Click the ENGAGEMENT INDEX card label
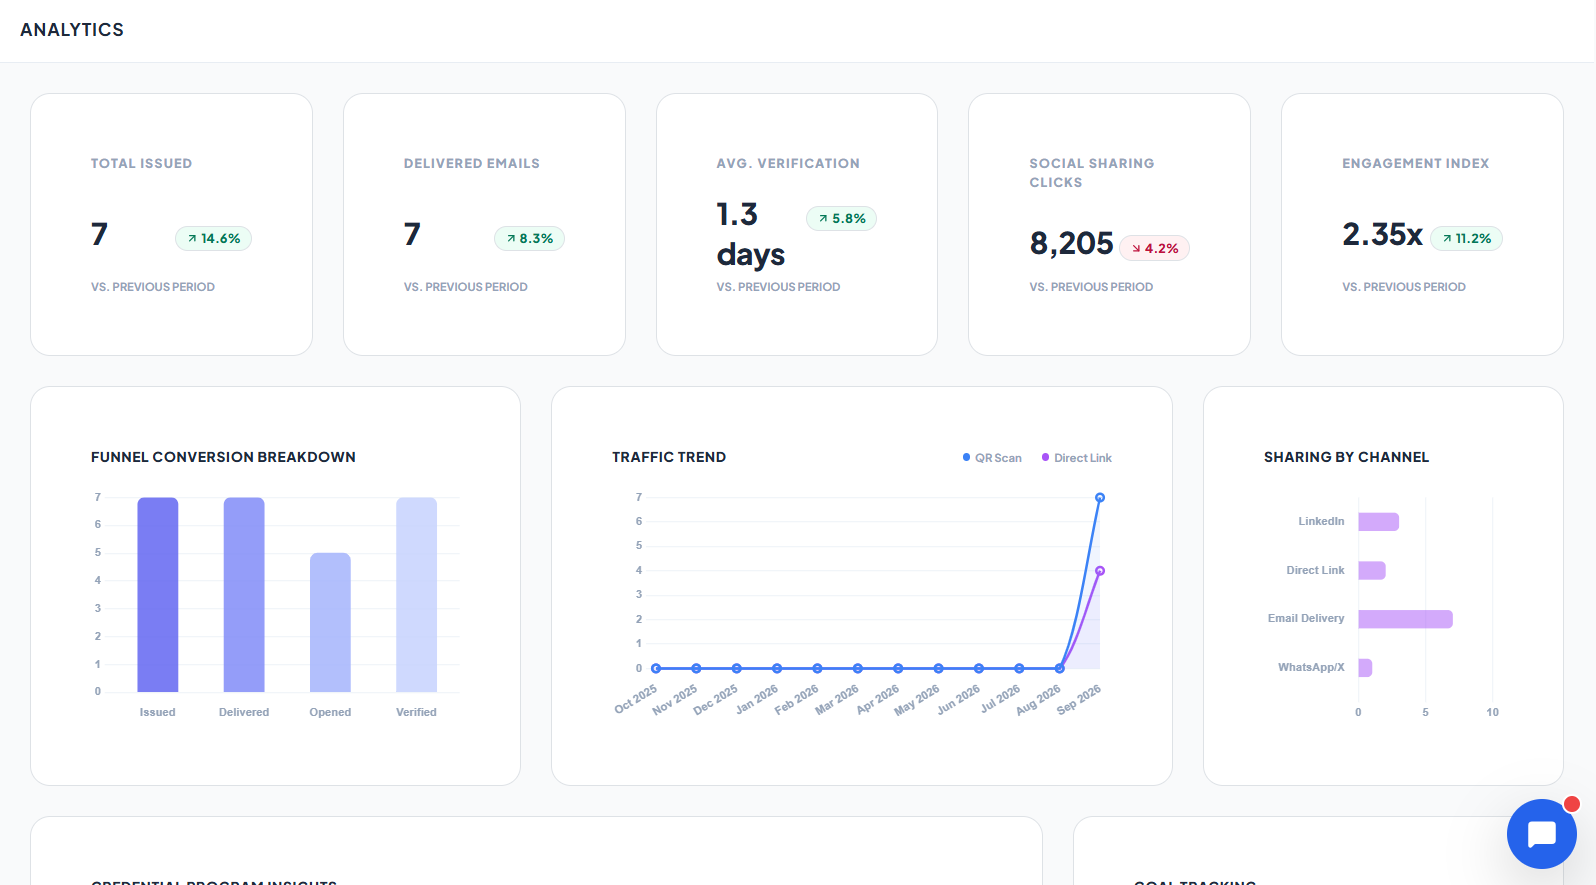Viewport: 1596px width, 885px height. (x=1416, y=163)
